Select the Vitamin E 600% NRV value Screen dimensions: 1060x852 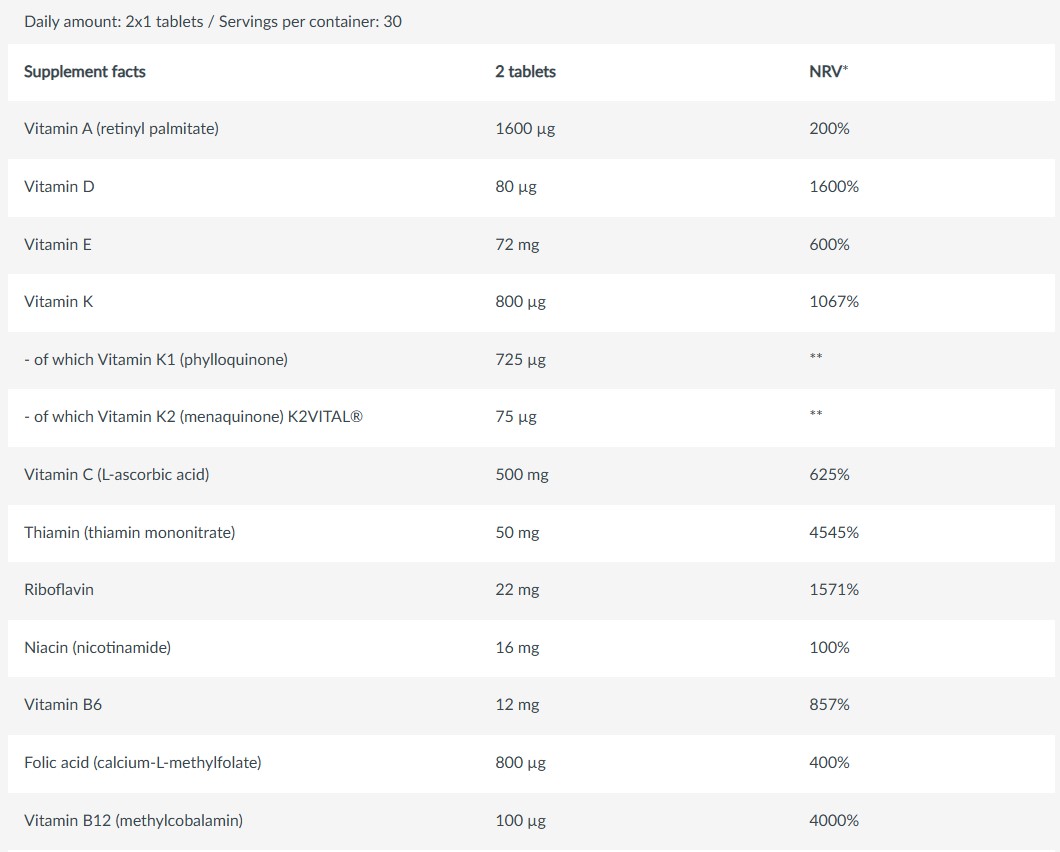click(829, 245)
